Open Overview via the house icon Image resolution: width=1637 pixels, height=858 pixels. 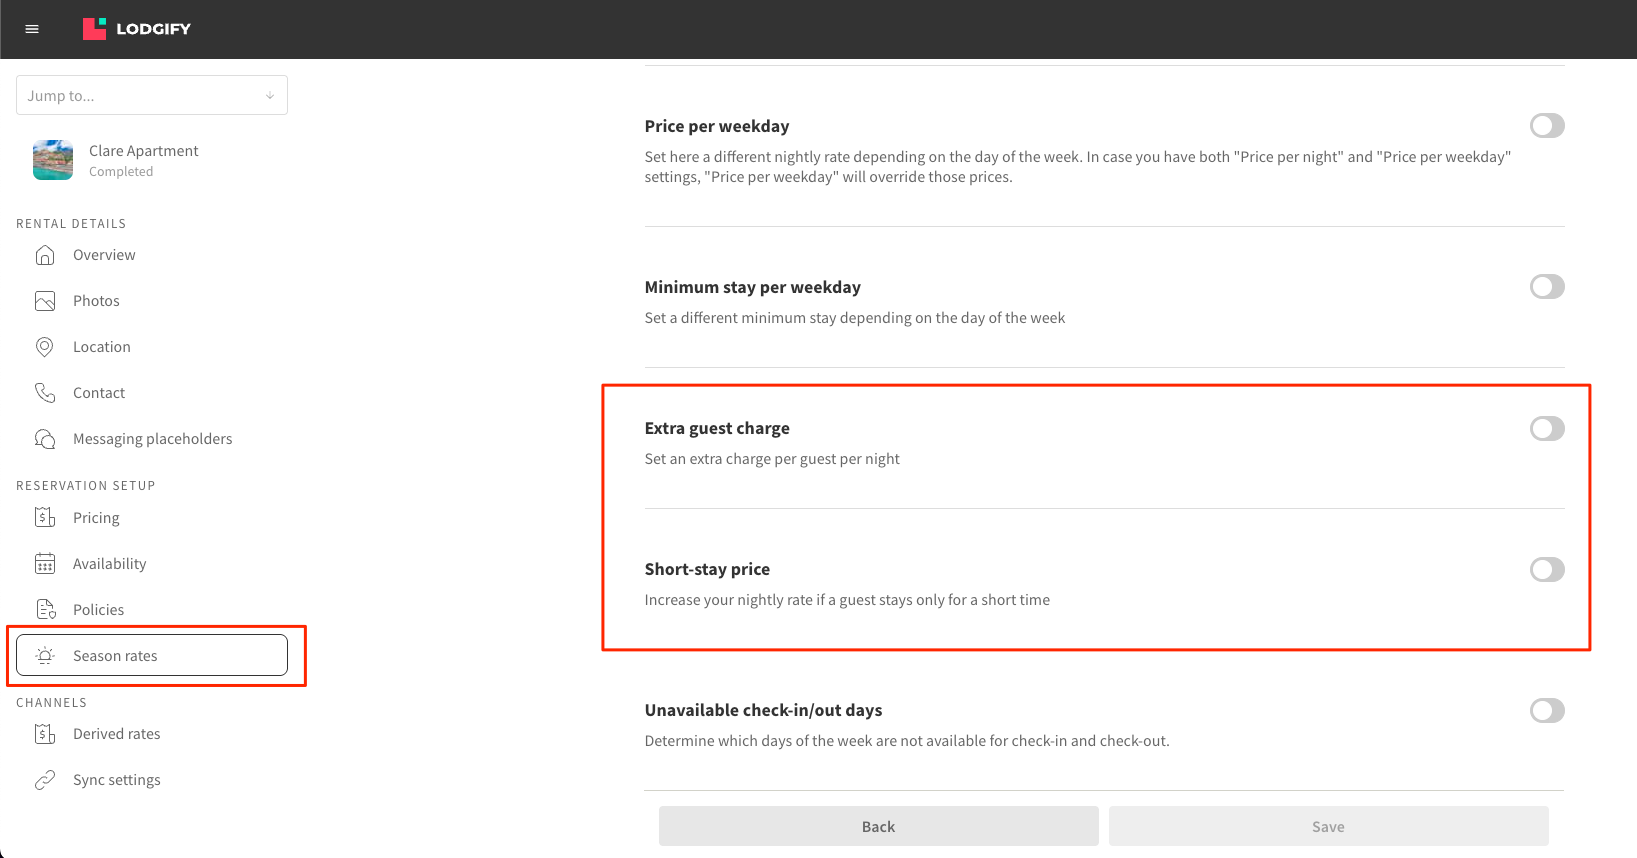point(45,255)
